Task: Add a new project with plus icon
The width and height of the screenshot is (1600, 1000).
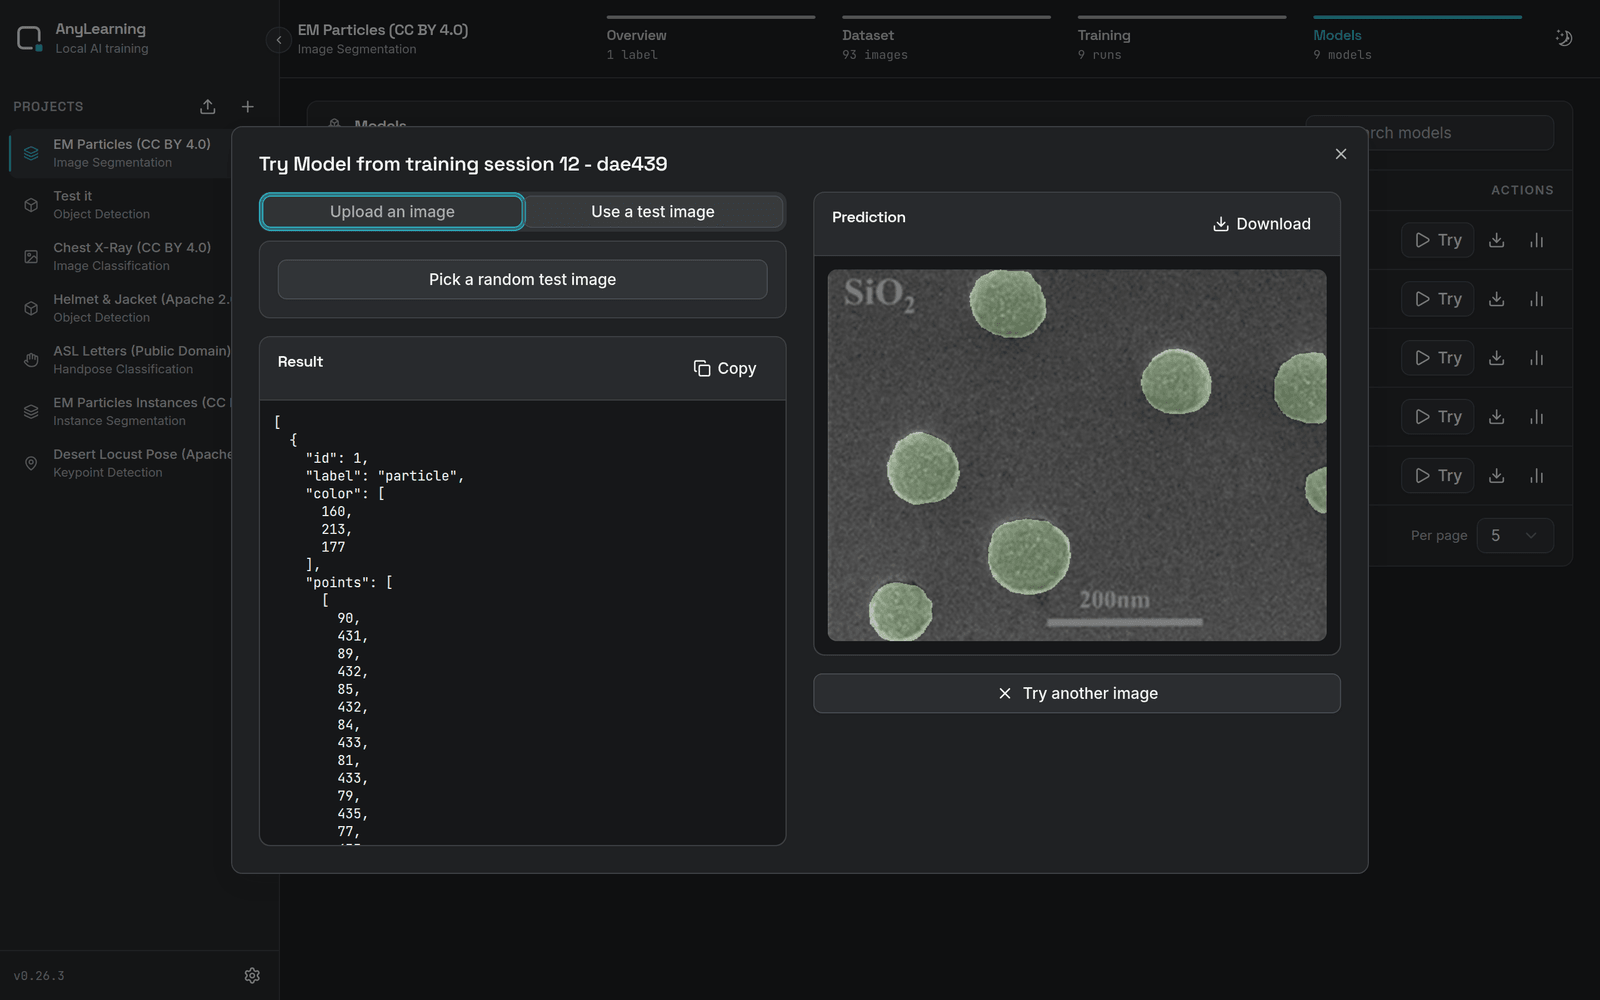Action: (248, 106)
